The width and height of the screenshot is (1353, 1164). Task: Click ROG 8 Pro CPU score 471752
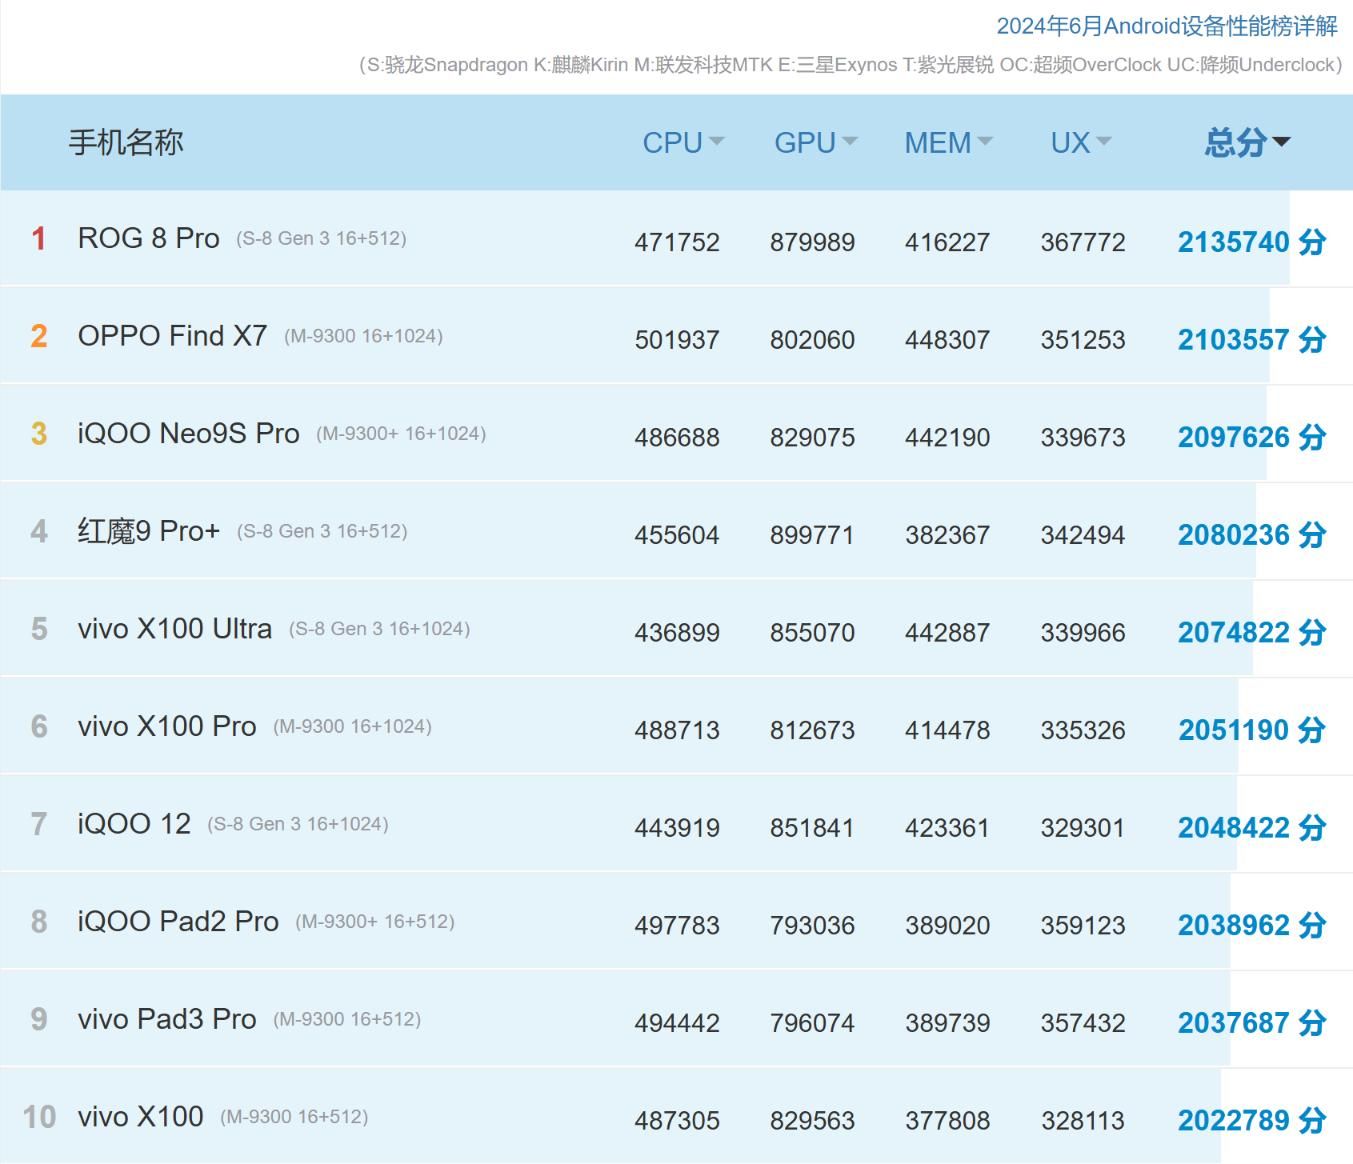pos(677,243)
